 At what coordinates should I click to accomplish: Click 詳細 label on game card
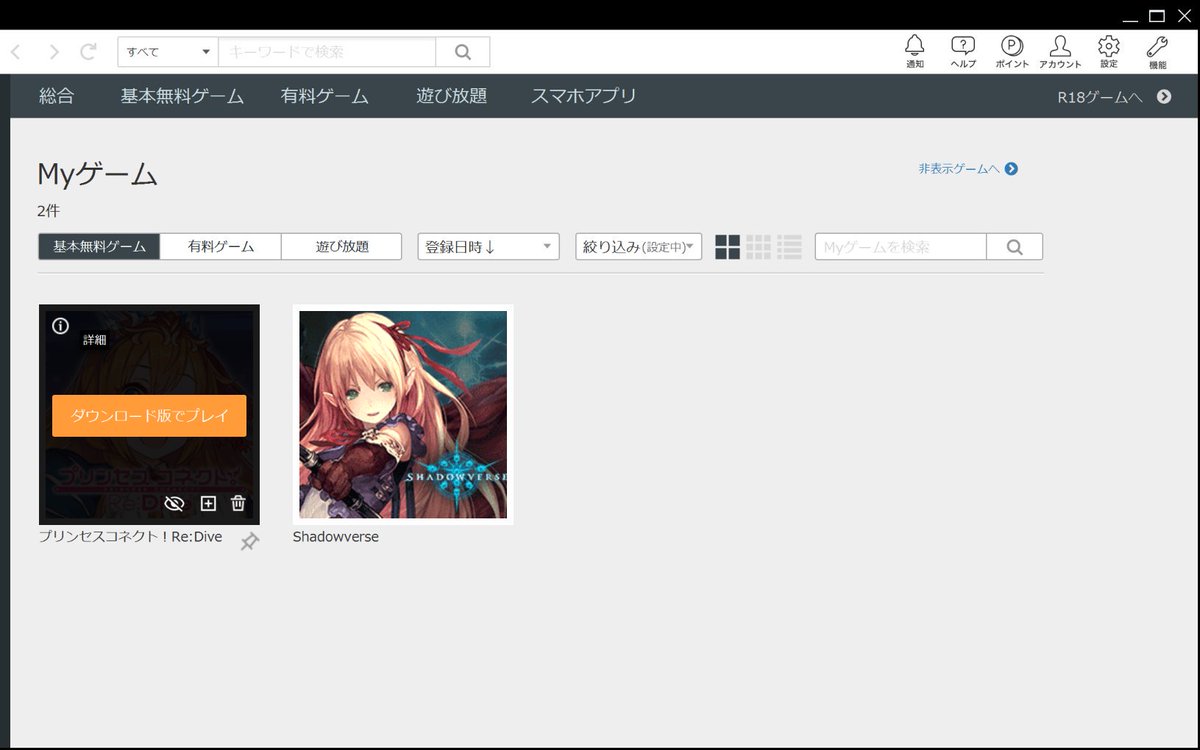pyautogui.click(x=94, y=340)
